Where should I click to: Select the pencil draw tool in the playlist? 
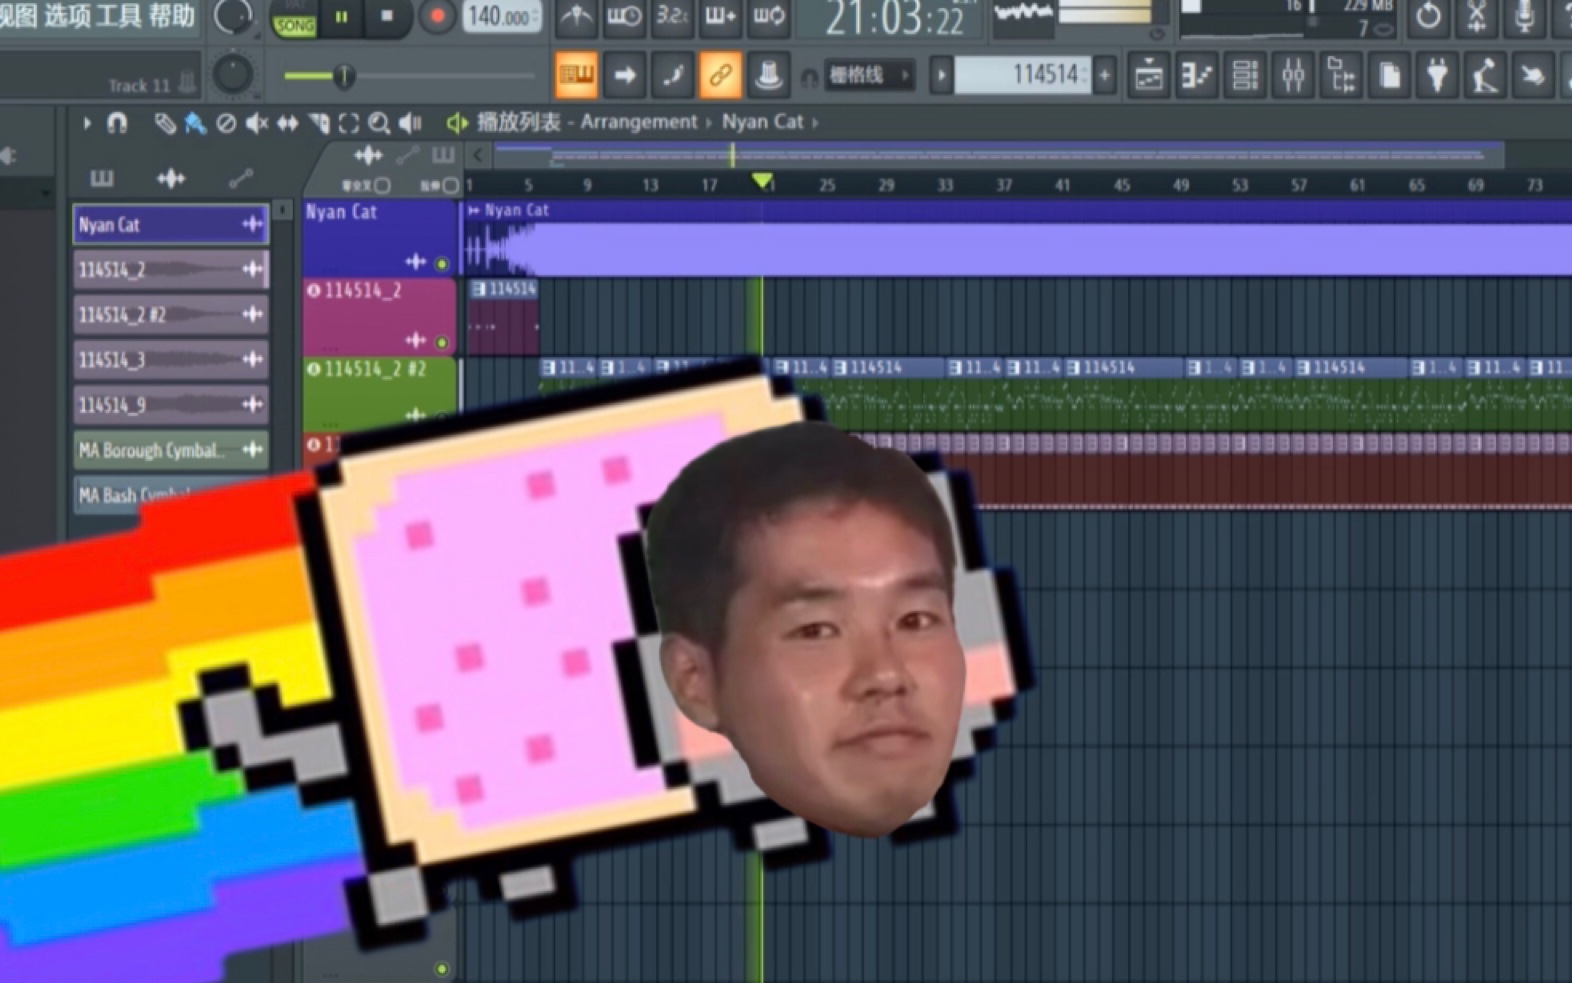coord(164,123)
